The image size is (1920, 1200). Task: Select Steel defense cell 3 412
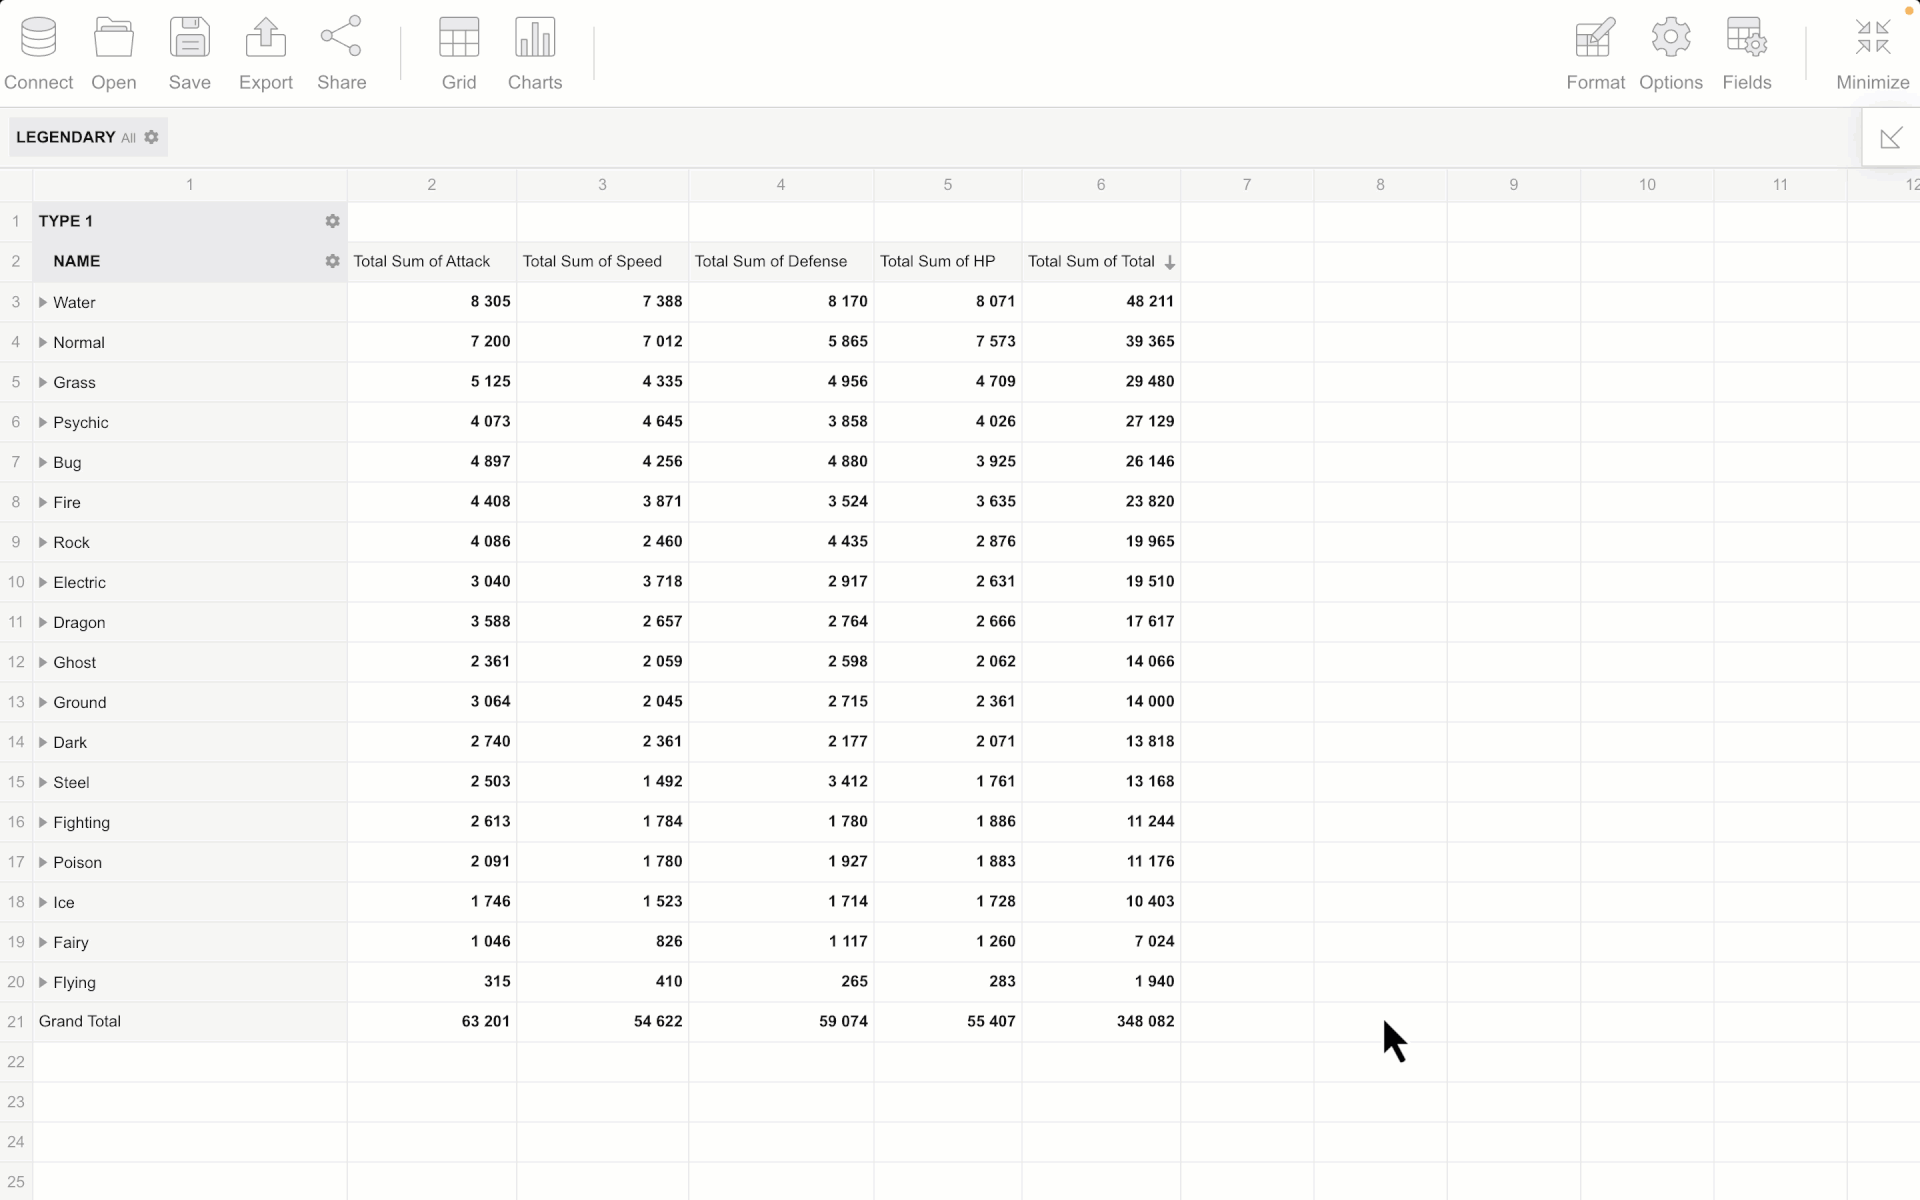point(781,782)
